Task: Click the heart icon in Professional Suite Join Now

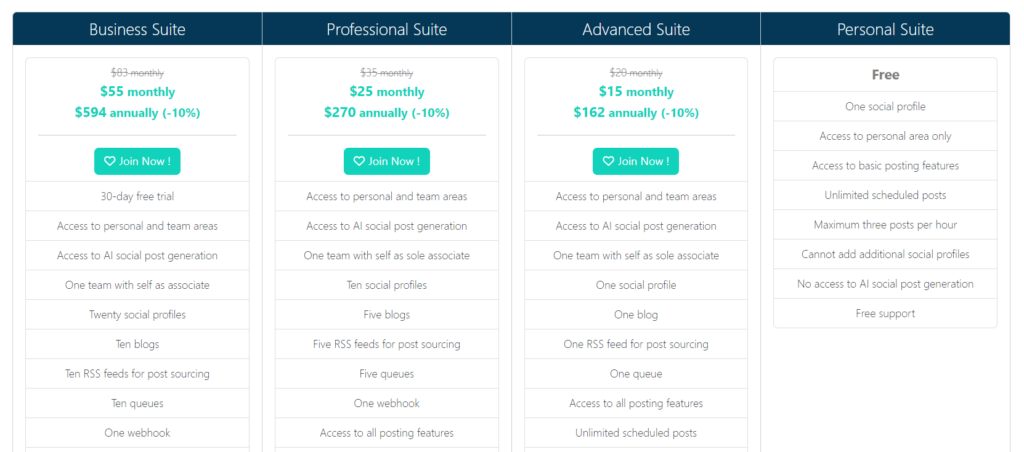Action: [359, 161]
